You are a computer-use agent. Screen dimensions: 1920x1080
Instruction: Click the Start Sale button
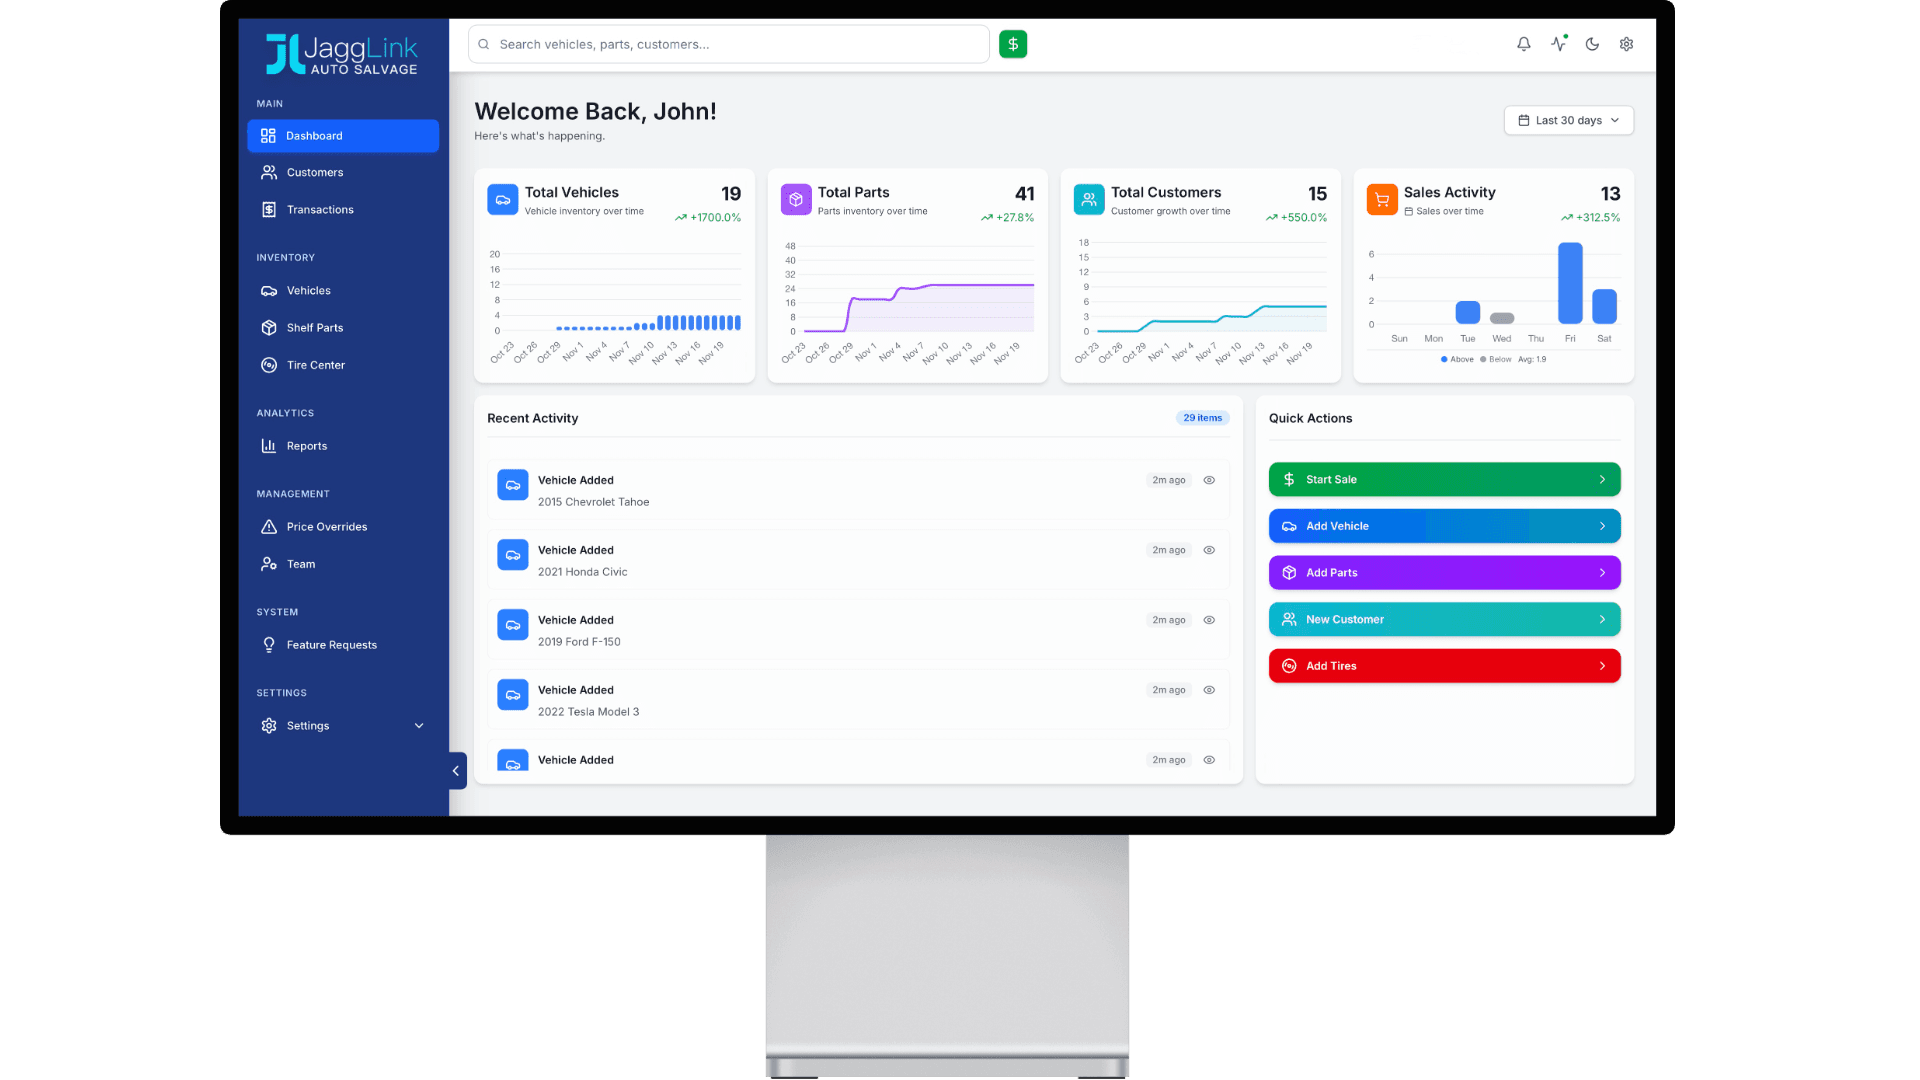pyautogui.click(x=1443, y=479)
